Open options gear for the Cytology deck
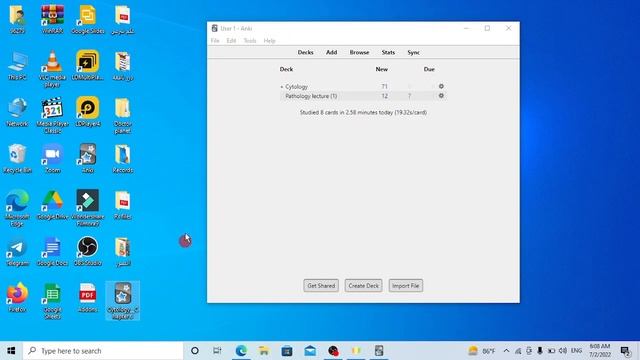 point(441,87)
